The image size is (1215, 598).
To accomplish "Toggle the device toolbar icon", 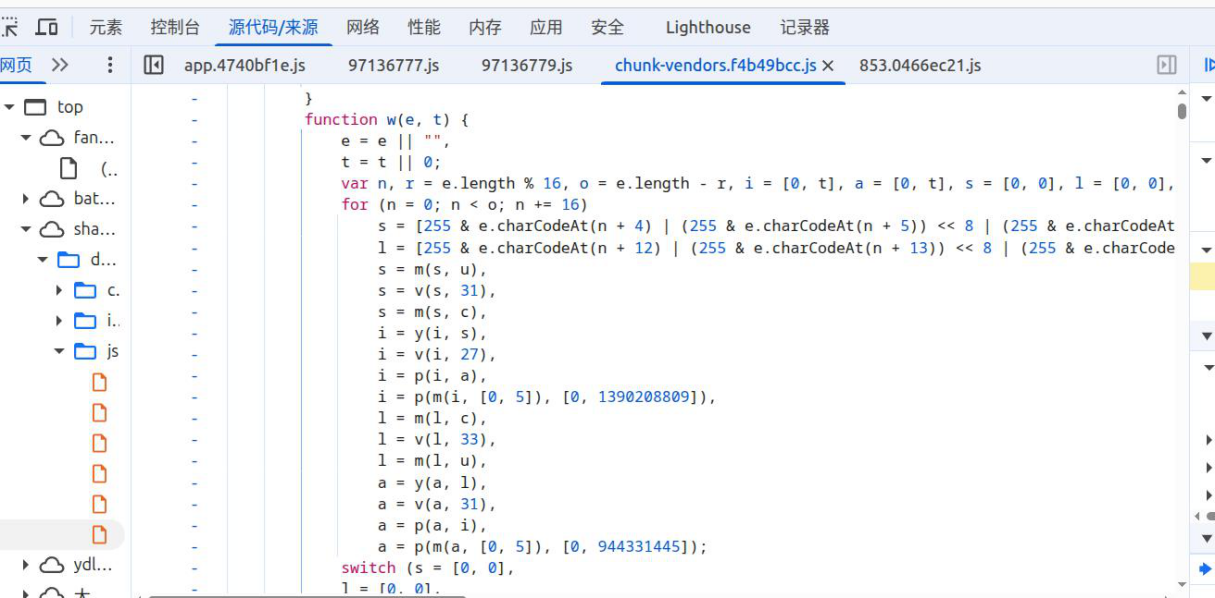I will pyautogui.click(x=47, y=27).
